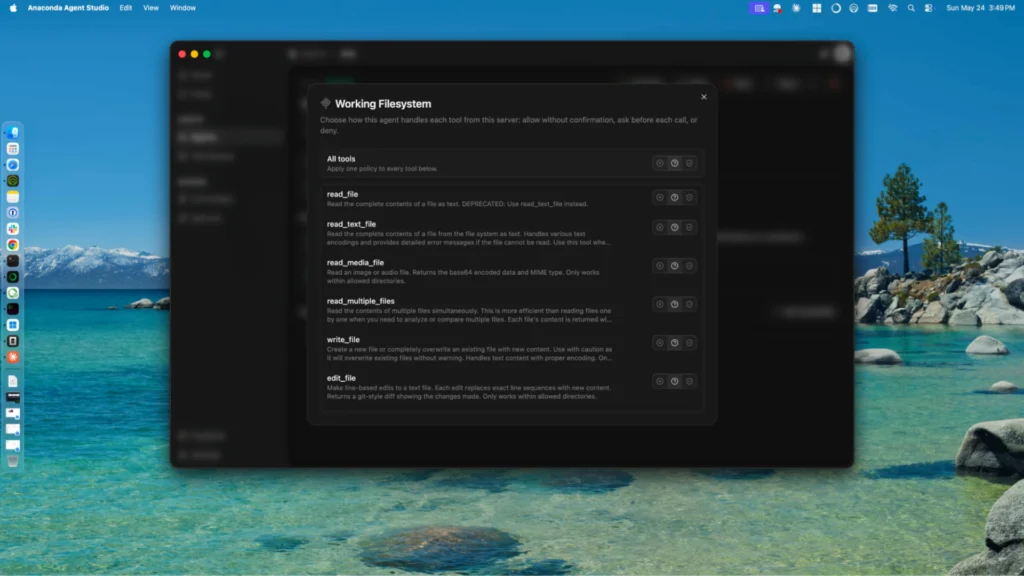The height and width of the screenshot is (576, 1024).
Task: Set All tools policy to the circle-x option
Action: pyautogui.click(x=660, y=163)
